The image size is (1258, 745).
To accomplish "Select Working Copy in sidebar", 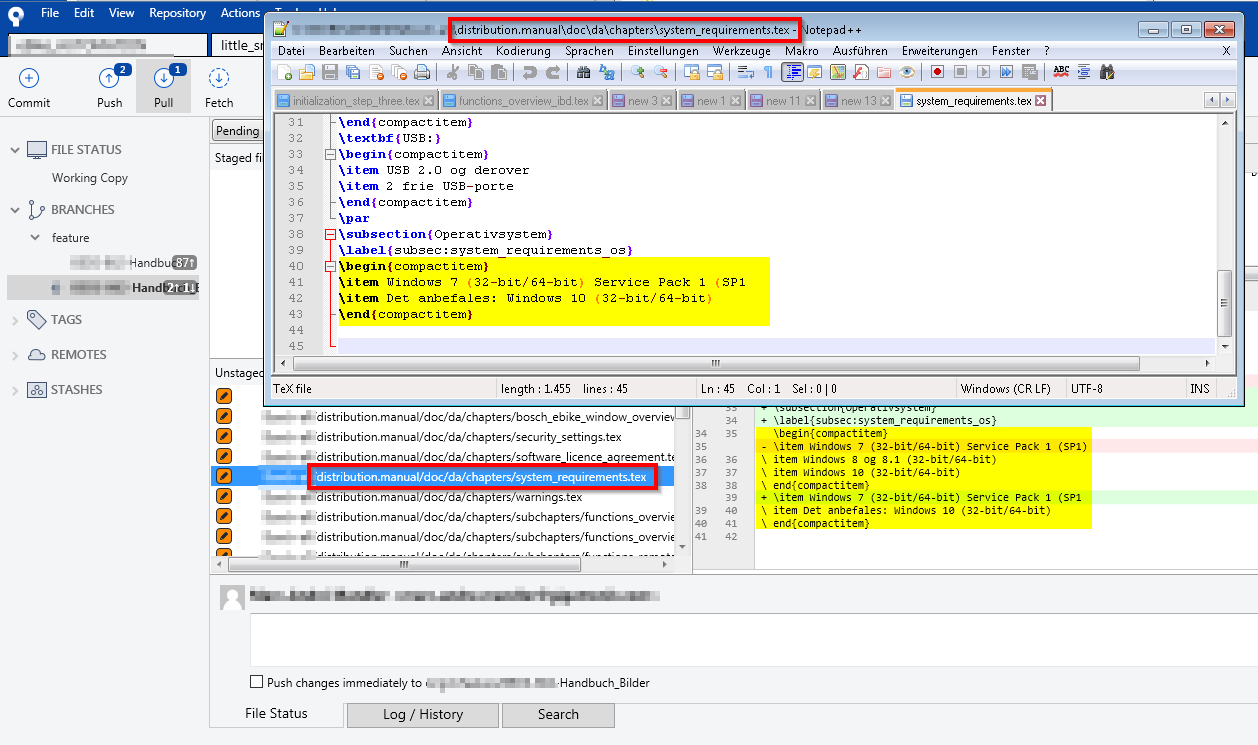I will (90, 178).
